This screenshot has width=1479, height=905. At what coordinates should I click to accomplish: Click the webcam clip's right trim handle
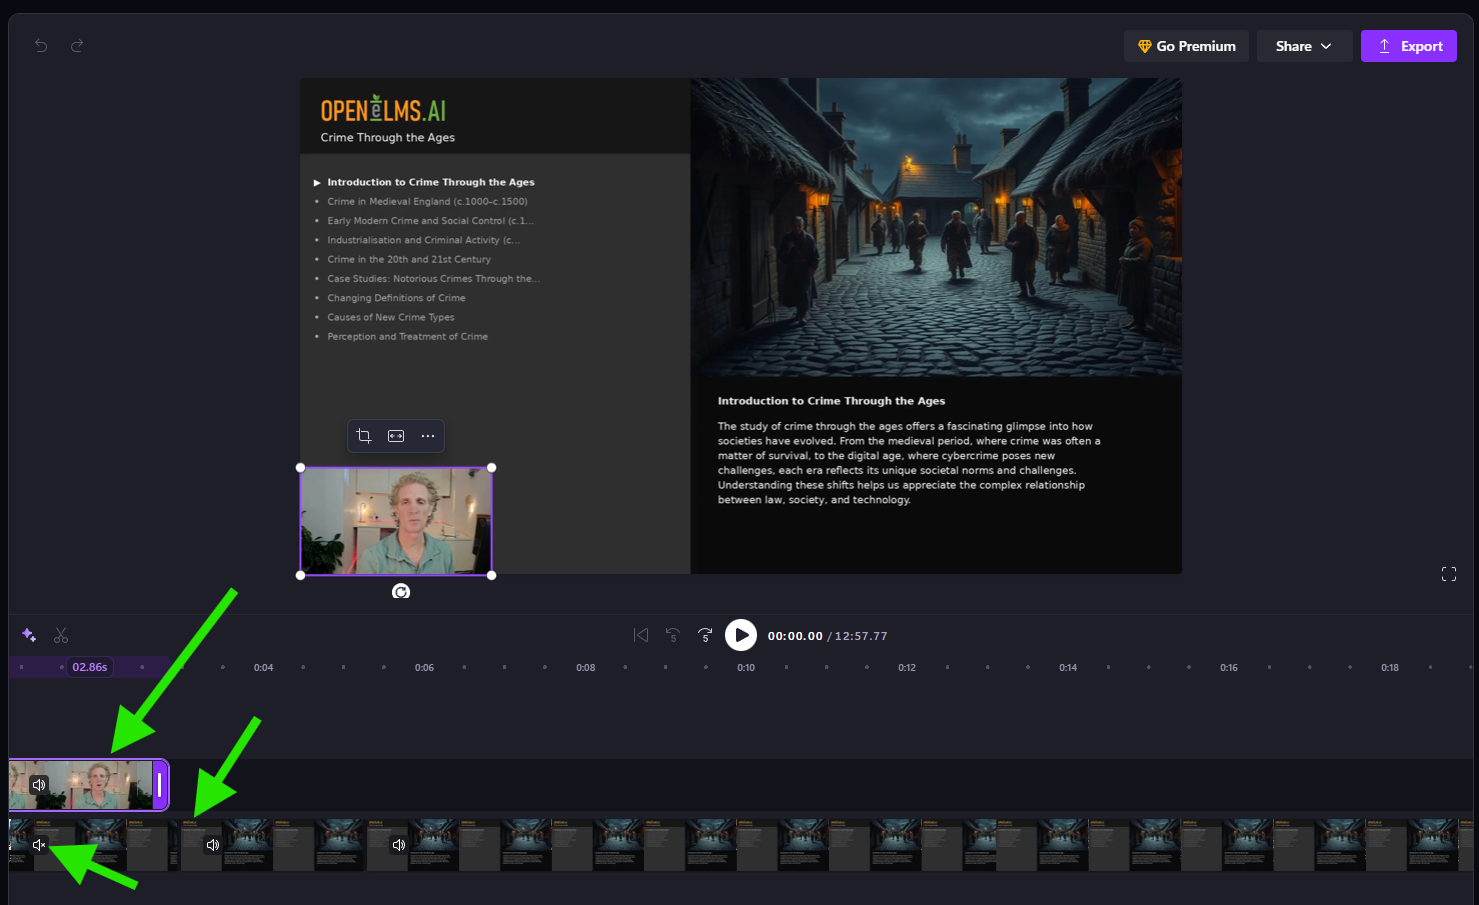[160, 785]
